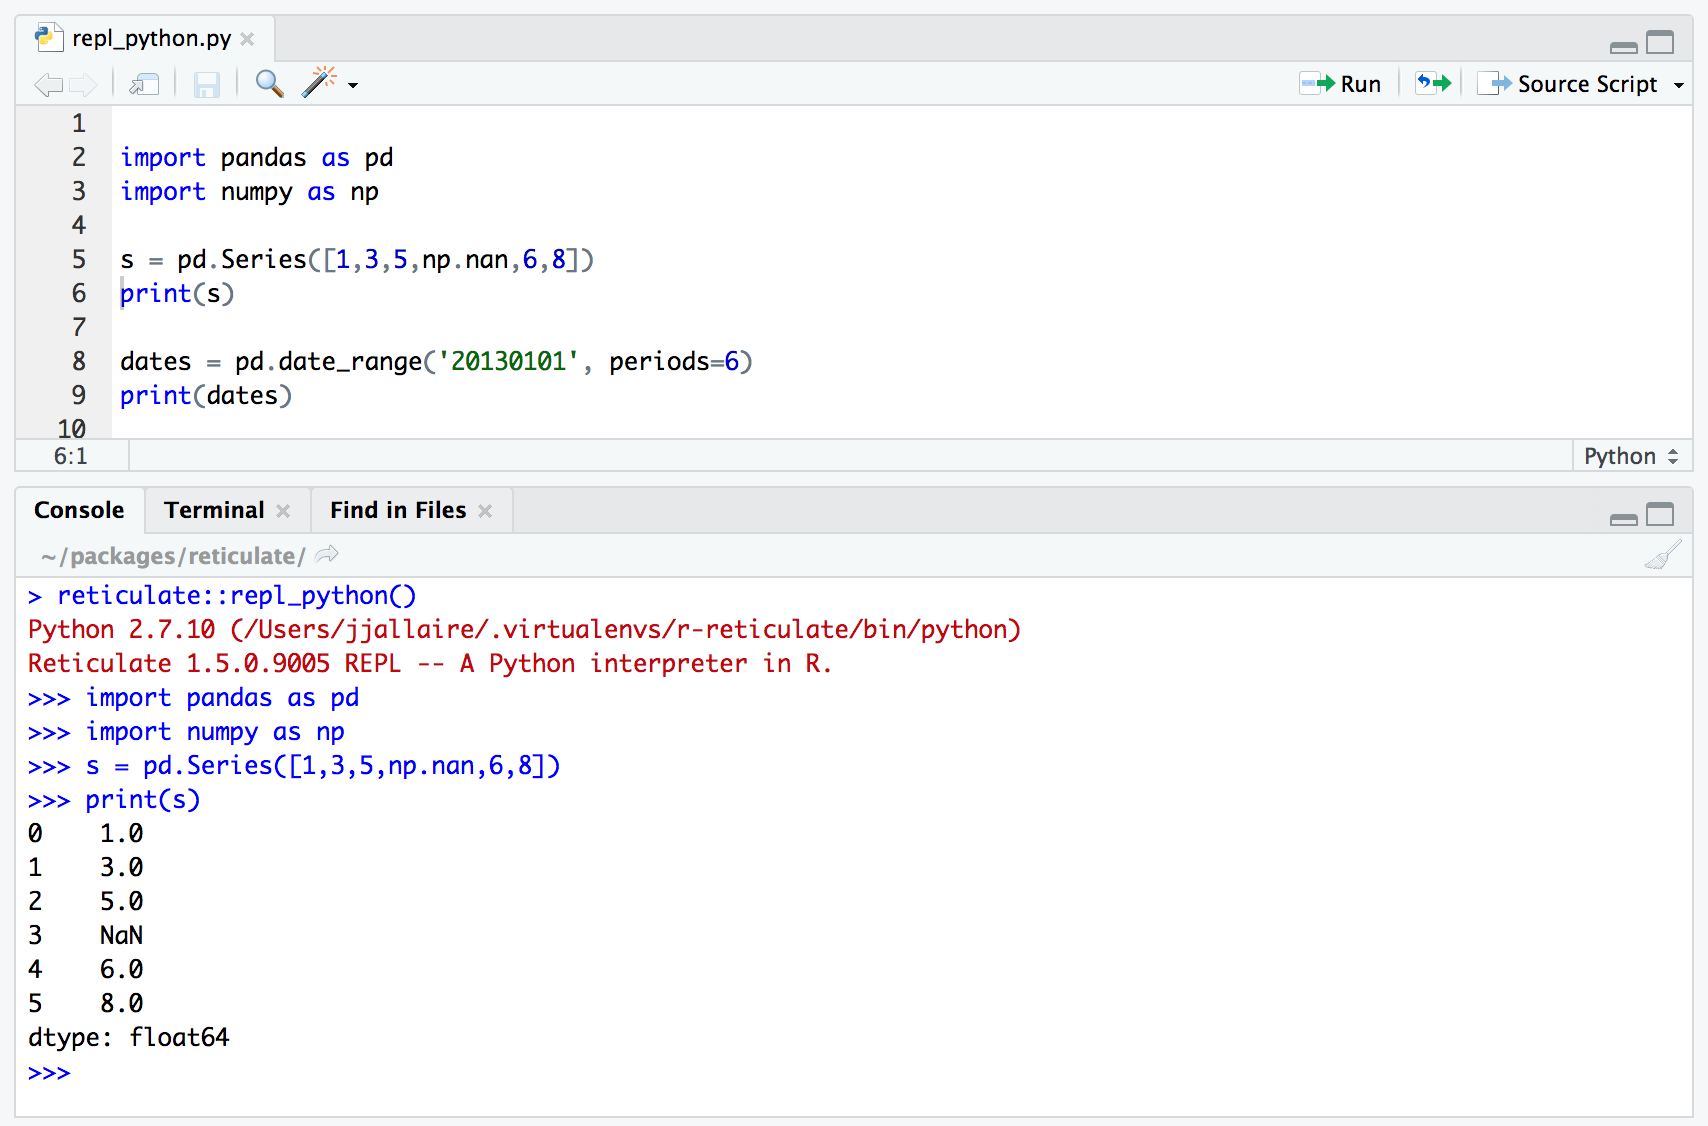Image resolution: width=1708 pixels, height=1126 pixels.
Task: Switch to the Terminal tab
Action: pos(214,510)
